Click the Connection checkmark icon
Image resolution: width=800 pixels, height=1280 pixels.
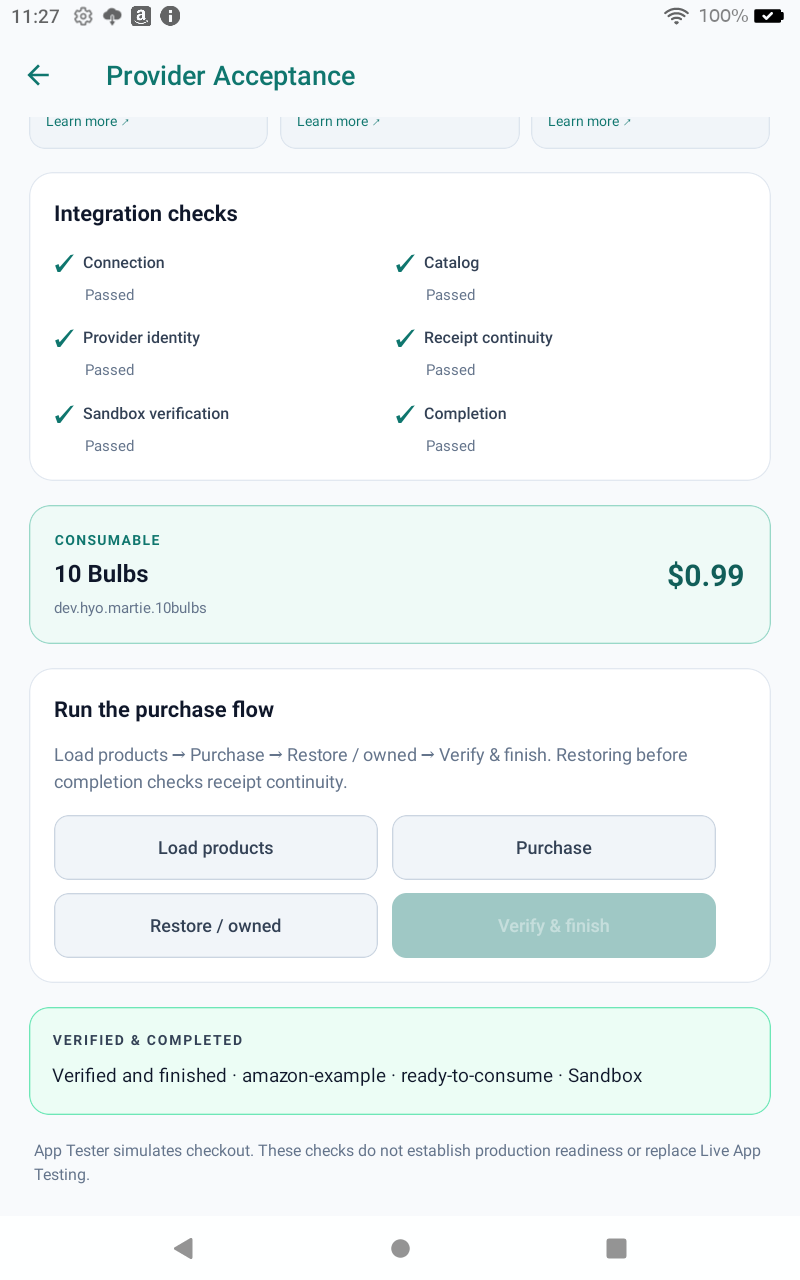pos(64,263)
